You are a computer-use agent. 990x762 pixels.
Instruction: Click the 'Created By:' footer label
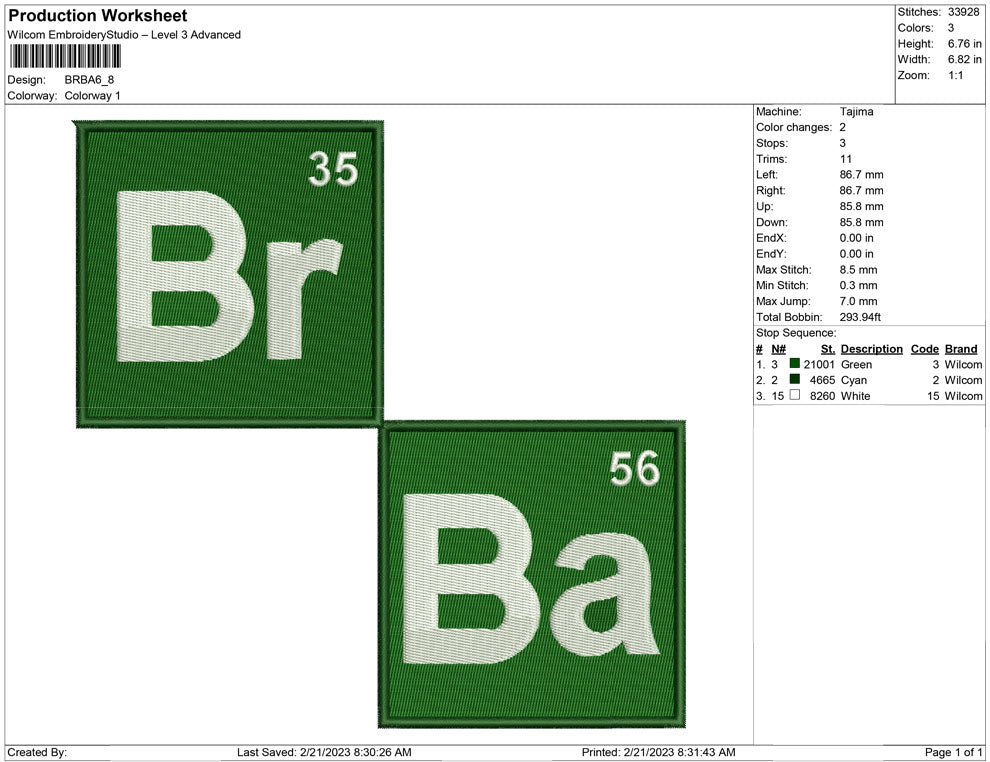(x=37, y=752)
